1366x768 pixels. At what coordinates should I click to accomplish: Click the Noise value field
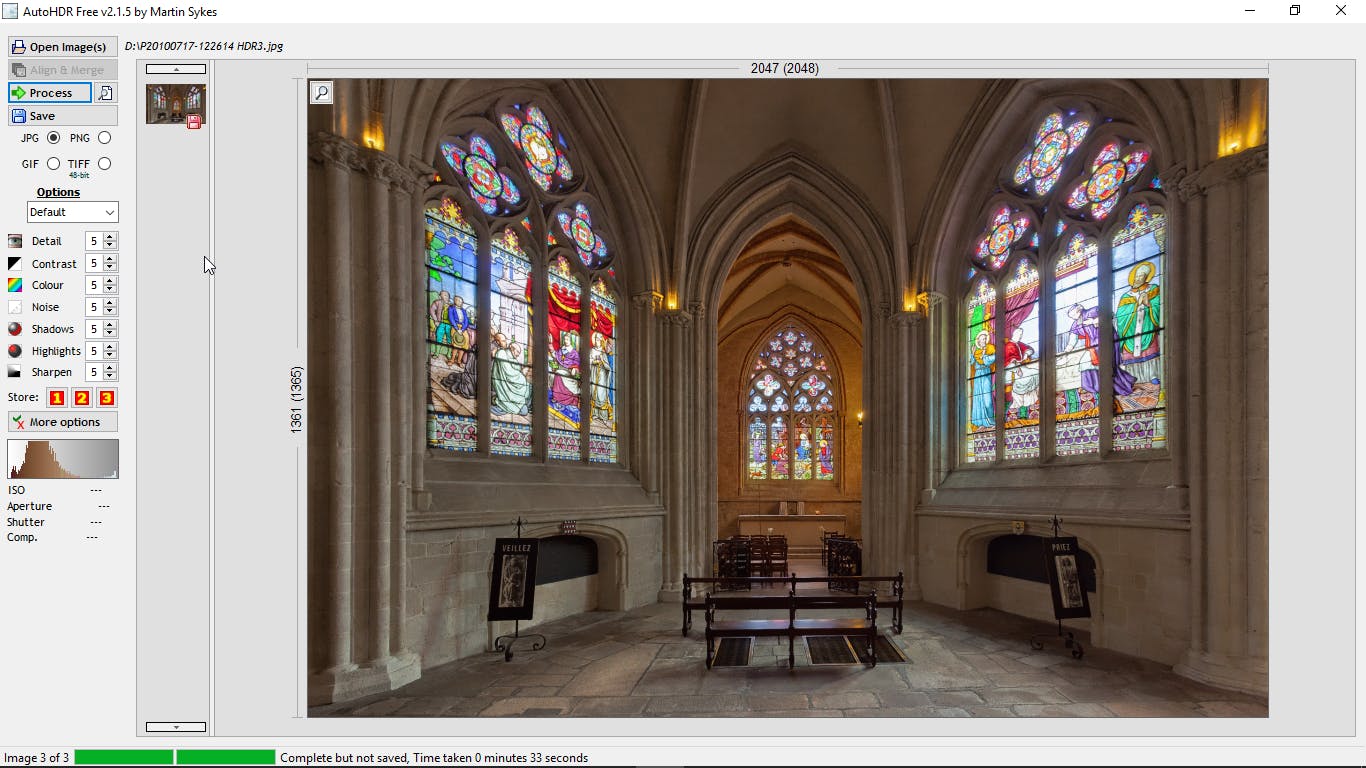click(x=94, y=307)
